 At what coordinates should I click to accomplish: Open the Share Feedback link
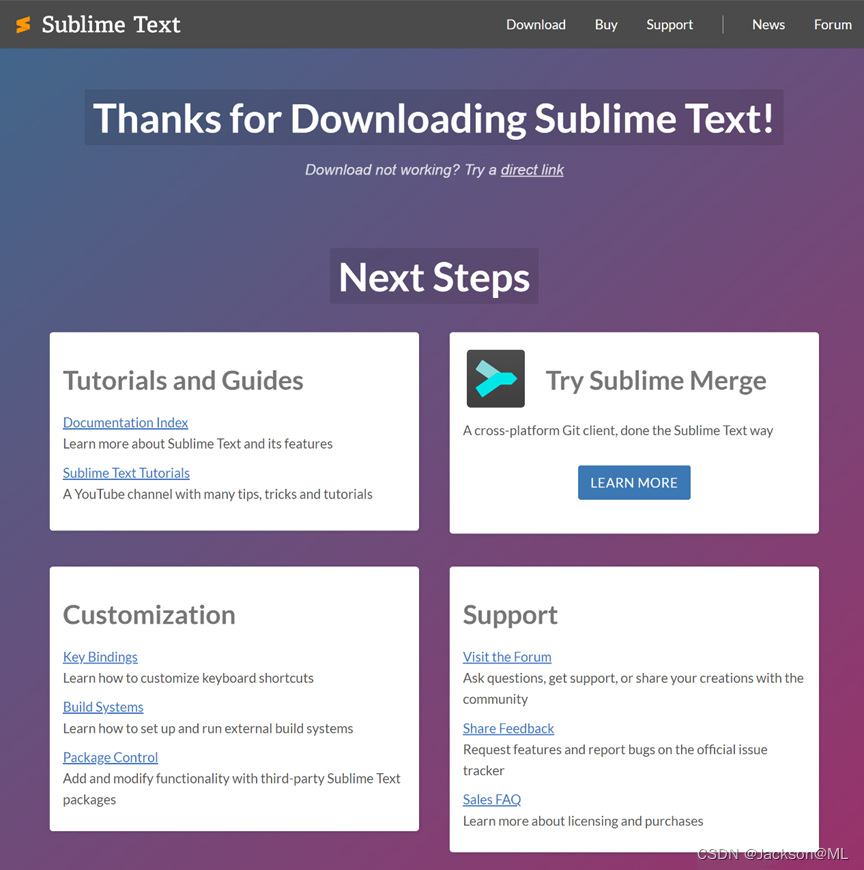coord(508,729)
